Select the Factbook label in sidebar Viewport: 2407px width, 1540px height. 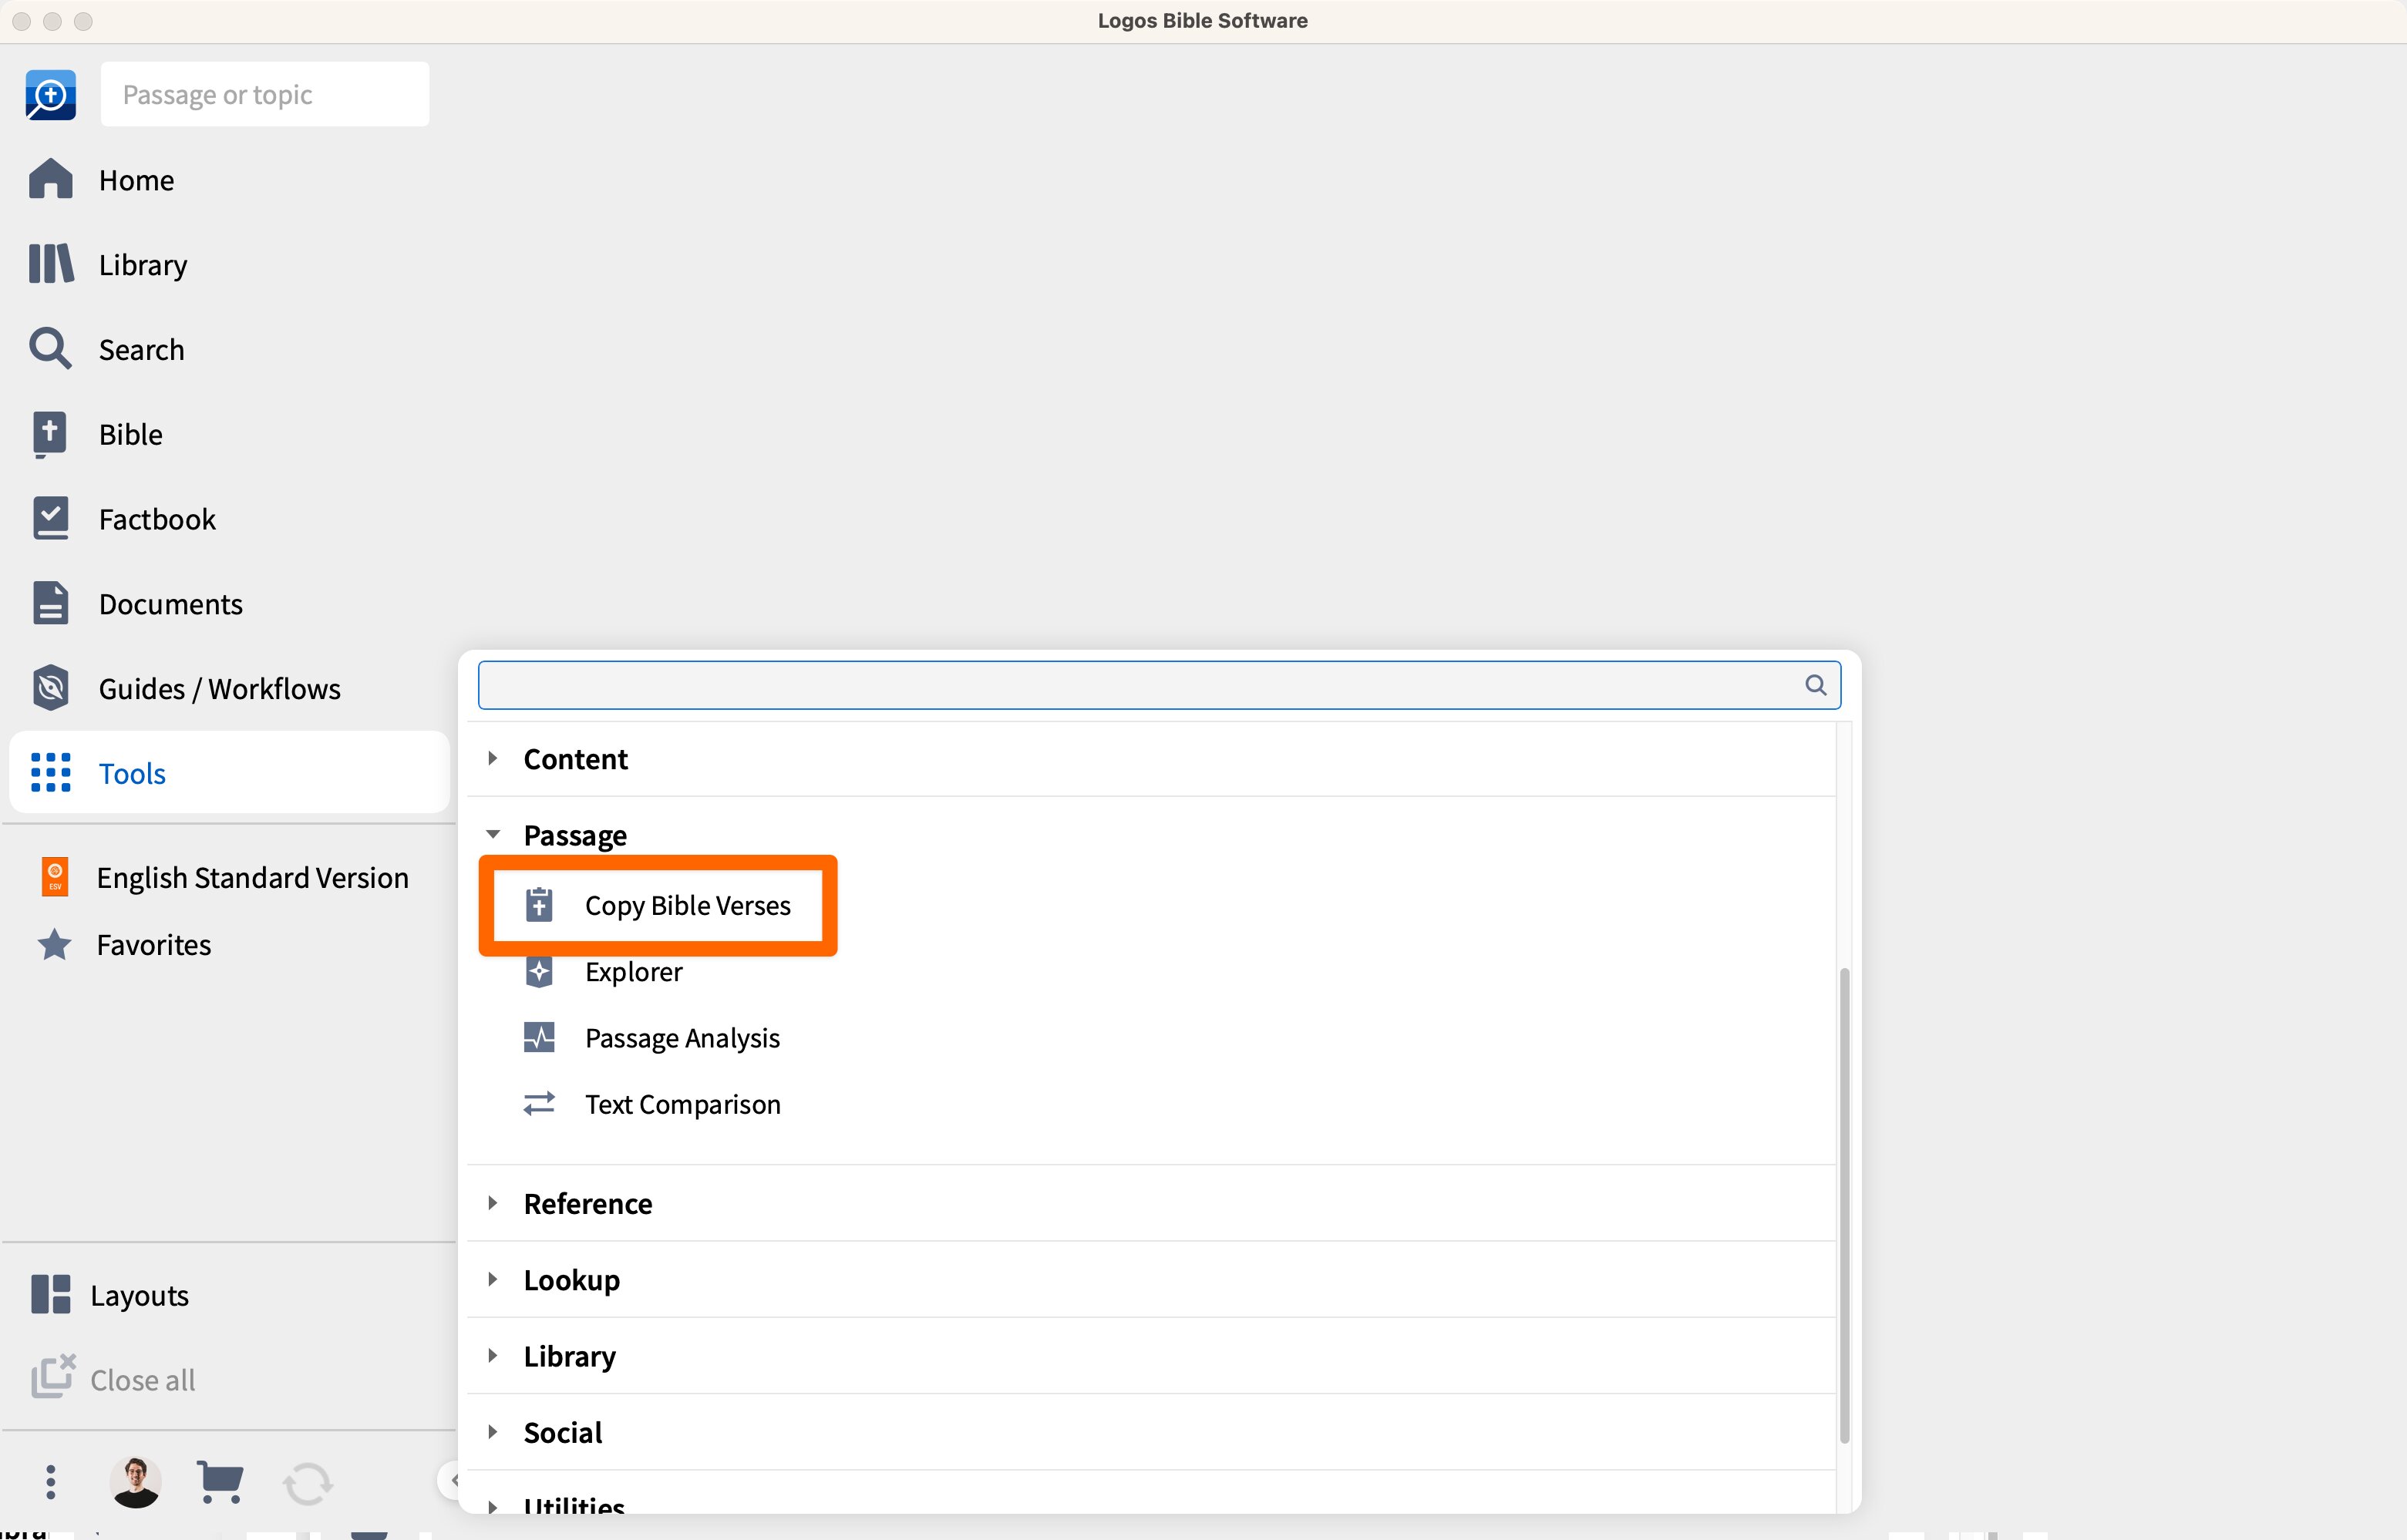pyautogui.click(x=157, y=519)
